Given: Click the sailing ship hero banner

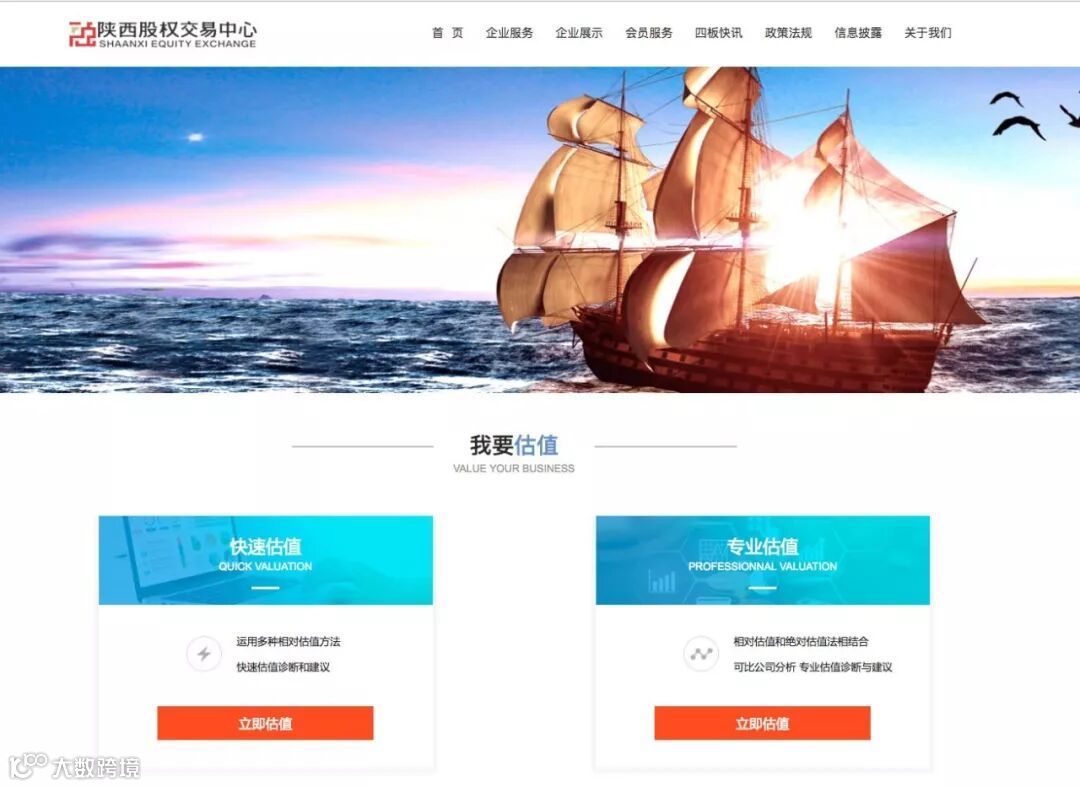Looking at the screenshot, I should (540, 229).
